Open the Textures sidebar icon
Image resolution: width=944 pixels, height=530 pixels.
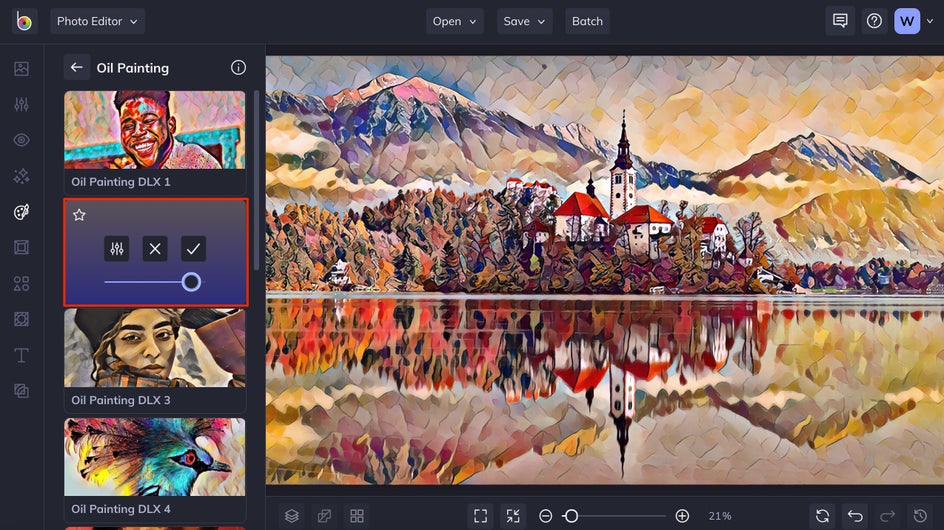click(x=21, y=391)
